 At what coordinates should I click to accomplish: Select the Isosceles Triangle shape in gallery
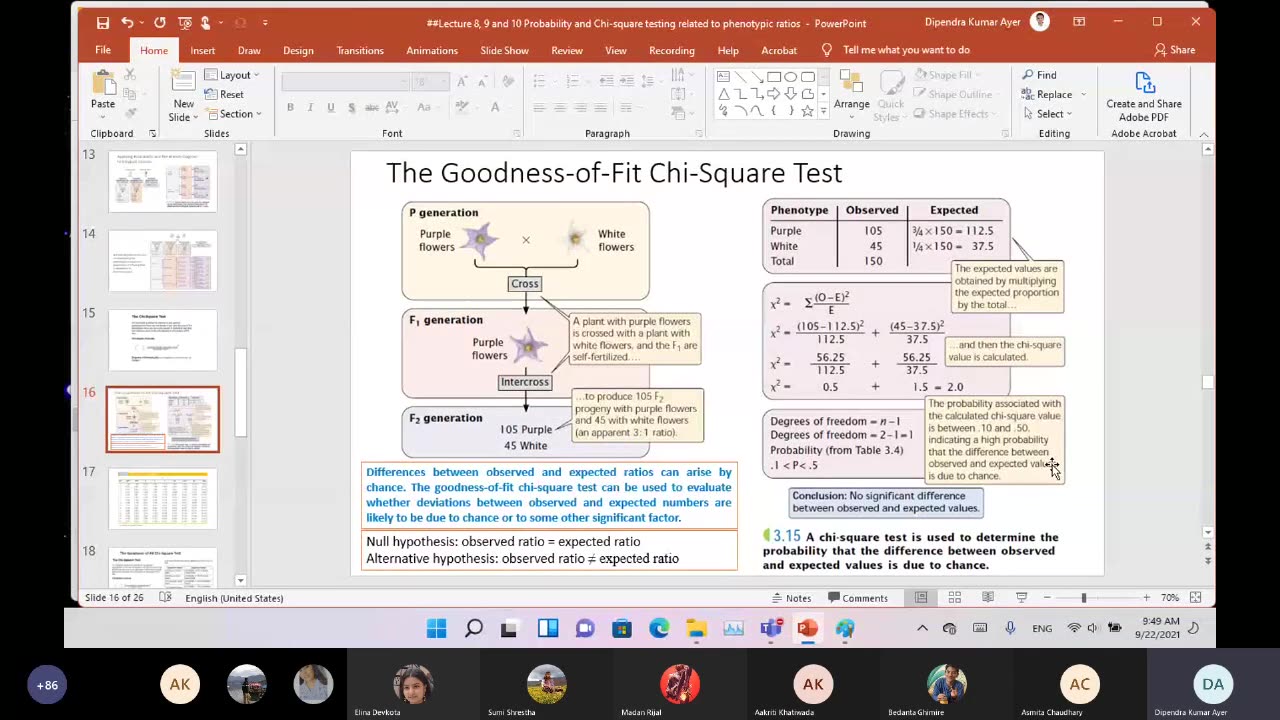point(723,94)
